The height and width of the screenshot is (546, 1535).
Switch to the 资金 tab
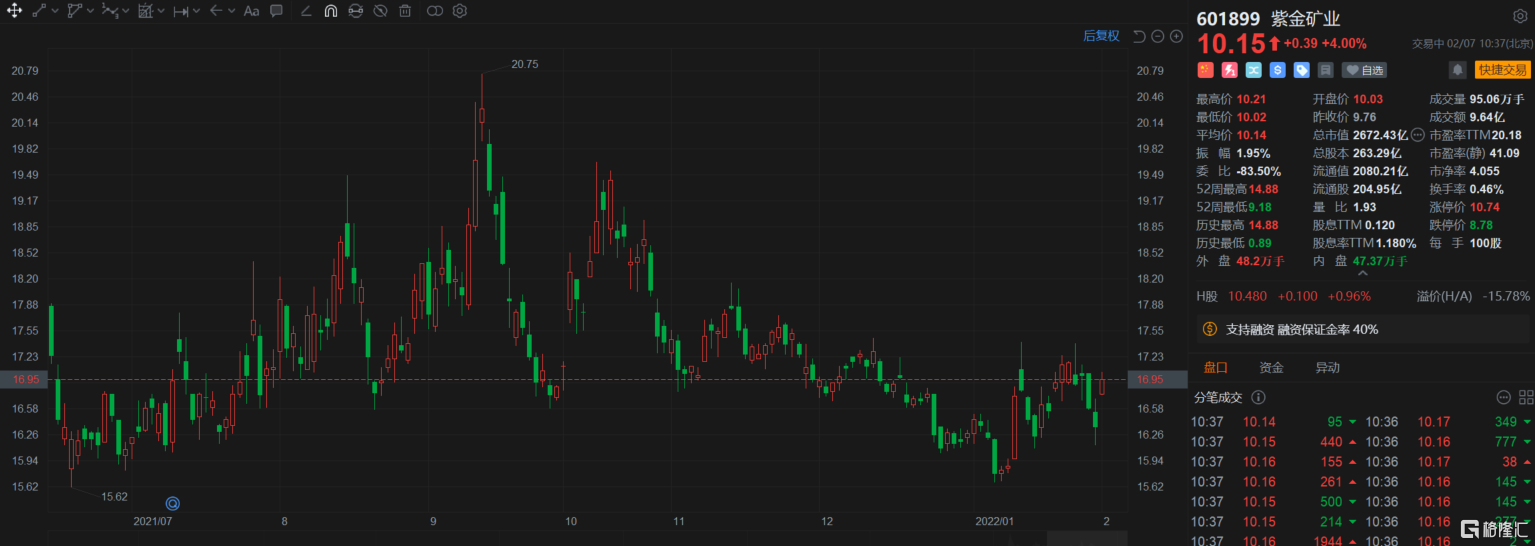[x=1271, y=368]
